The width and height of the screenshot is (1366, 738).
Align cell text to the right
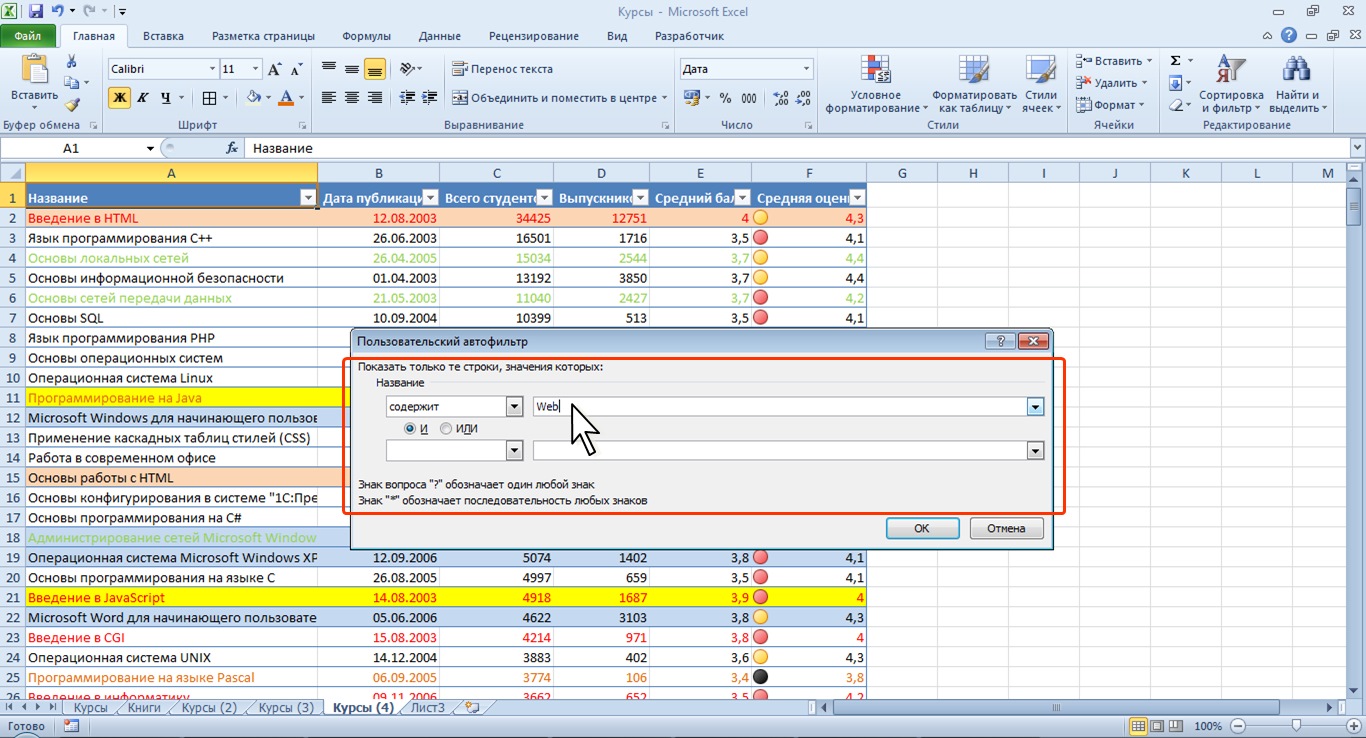coord(375,98)
